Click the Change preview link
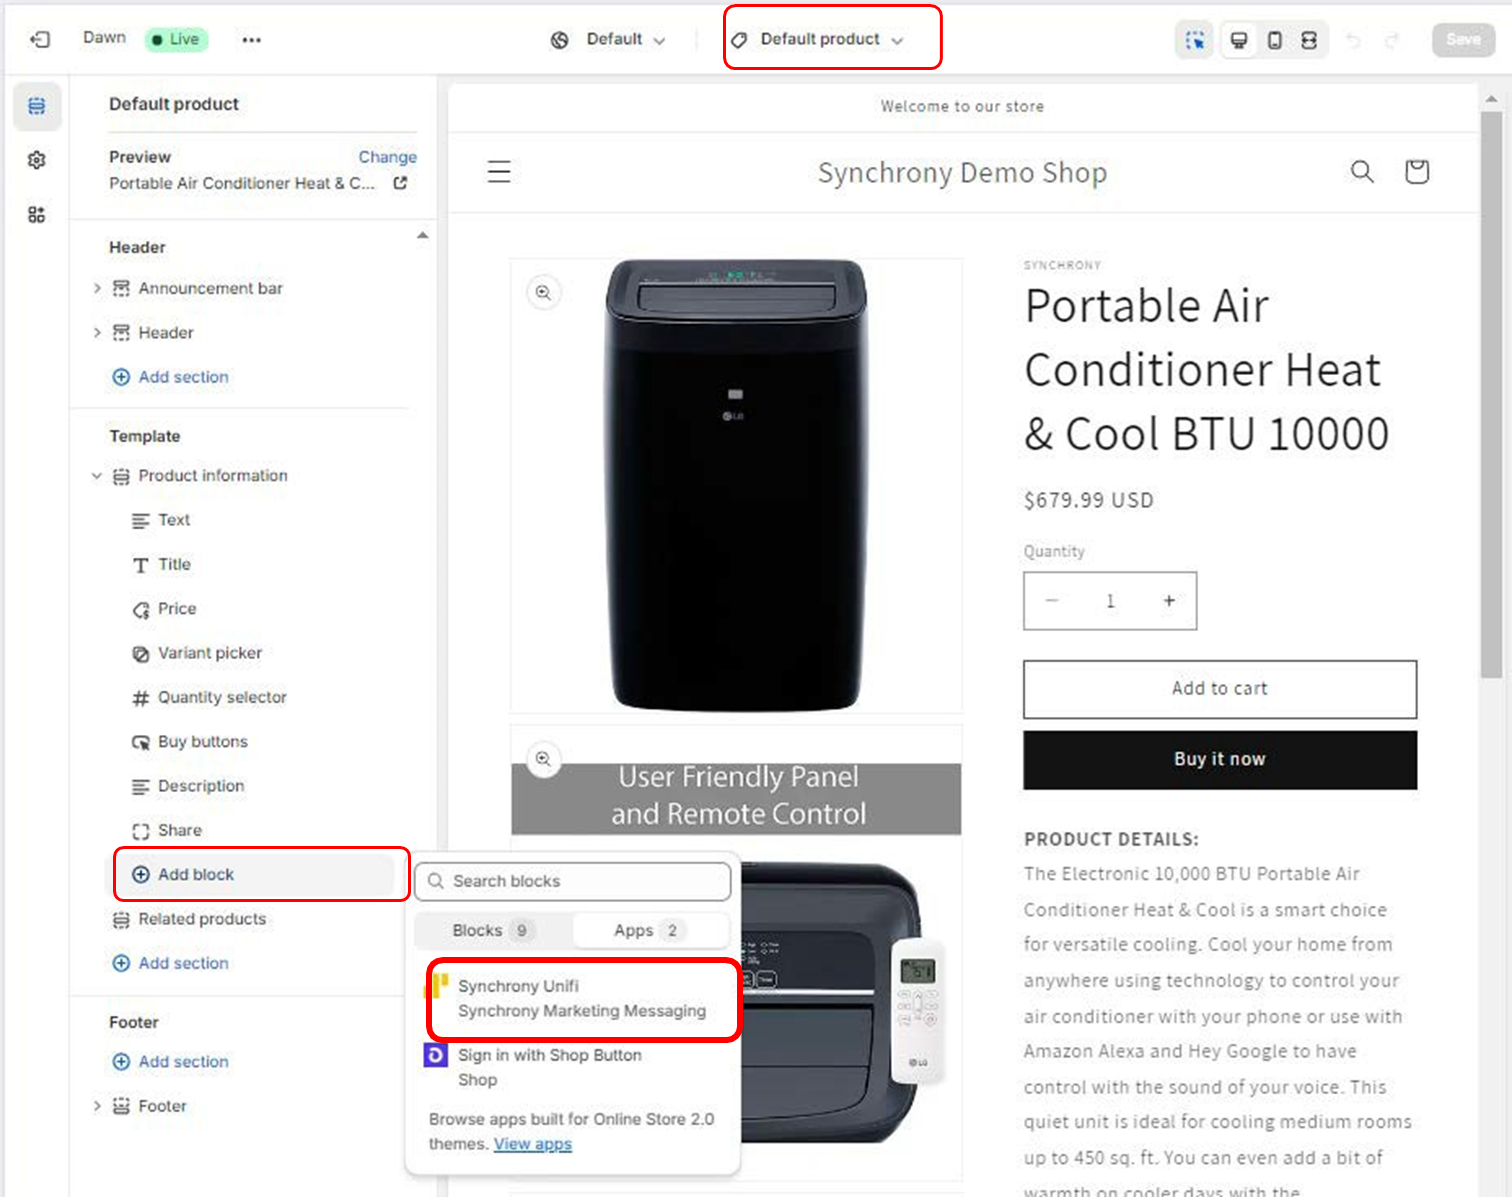The image size is (1512, 1197). (387, 157)
